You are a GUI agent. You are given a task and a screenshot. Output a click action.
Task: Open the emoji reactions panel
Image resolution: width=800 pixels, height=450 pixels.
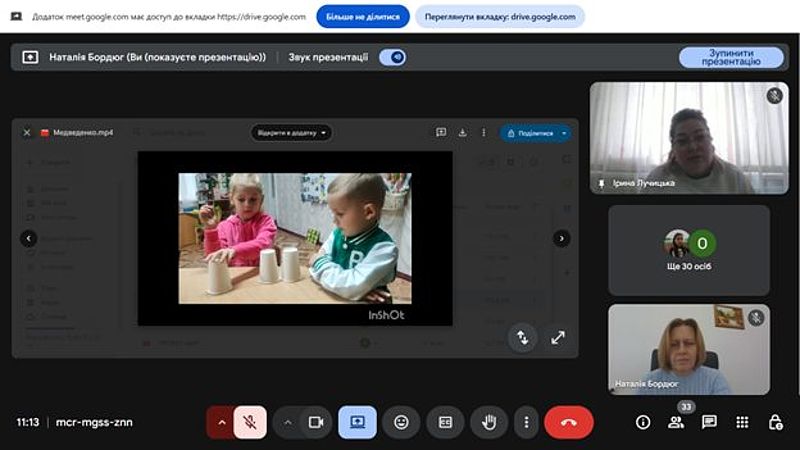[x=401, y=422]
